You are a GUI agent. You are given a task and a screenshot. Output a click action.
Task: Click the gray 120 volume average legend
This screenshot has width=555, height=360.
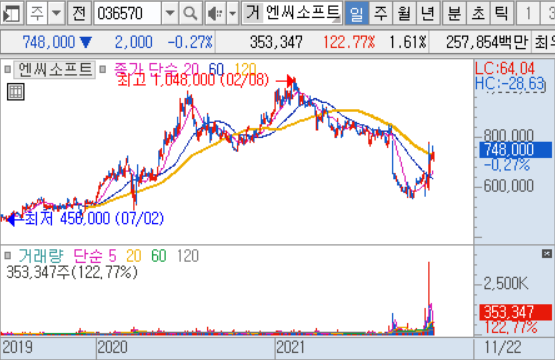tap(188, 256)
